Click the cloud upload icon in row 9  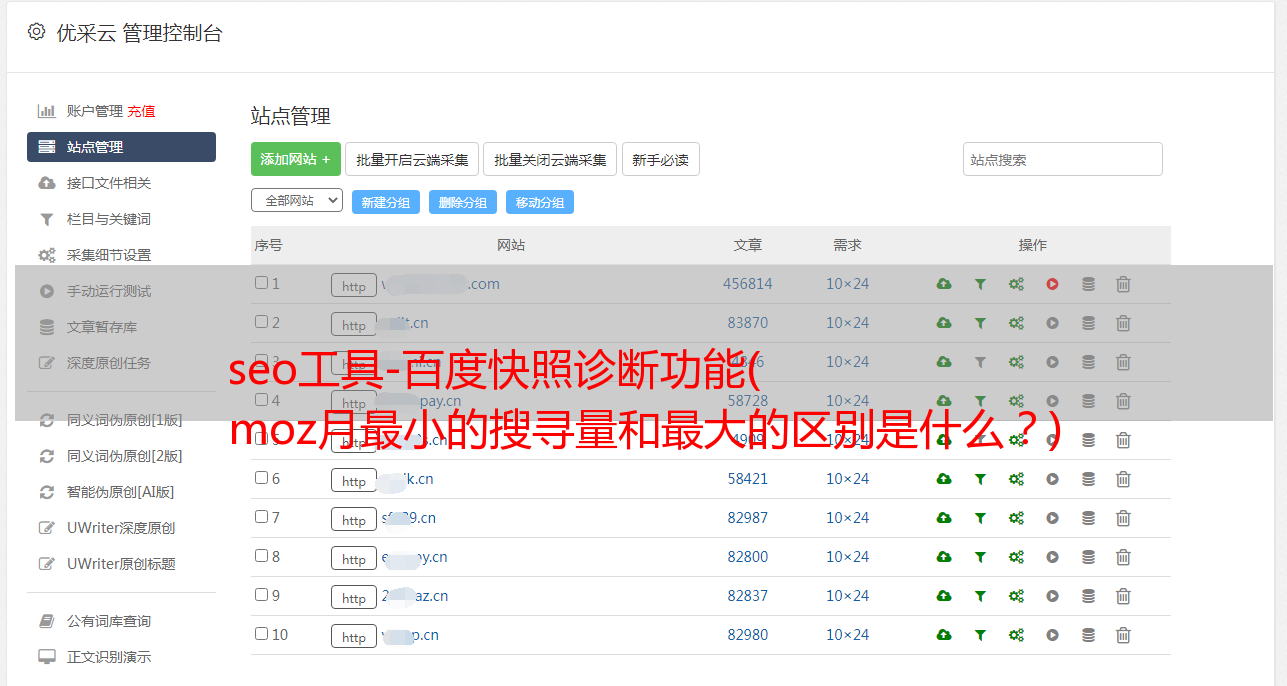click(944, 596)
